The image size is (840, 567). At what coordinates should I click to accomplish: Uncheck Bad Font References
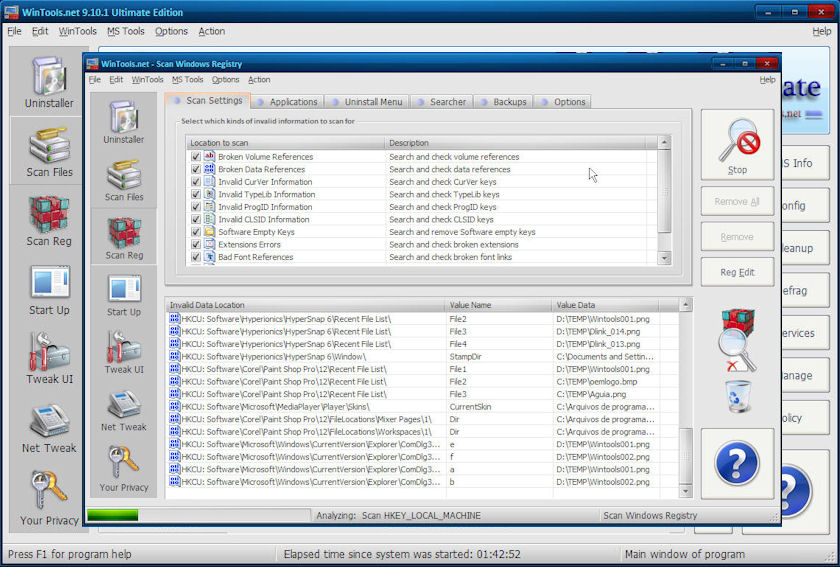[196, 257]
